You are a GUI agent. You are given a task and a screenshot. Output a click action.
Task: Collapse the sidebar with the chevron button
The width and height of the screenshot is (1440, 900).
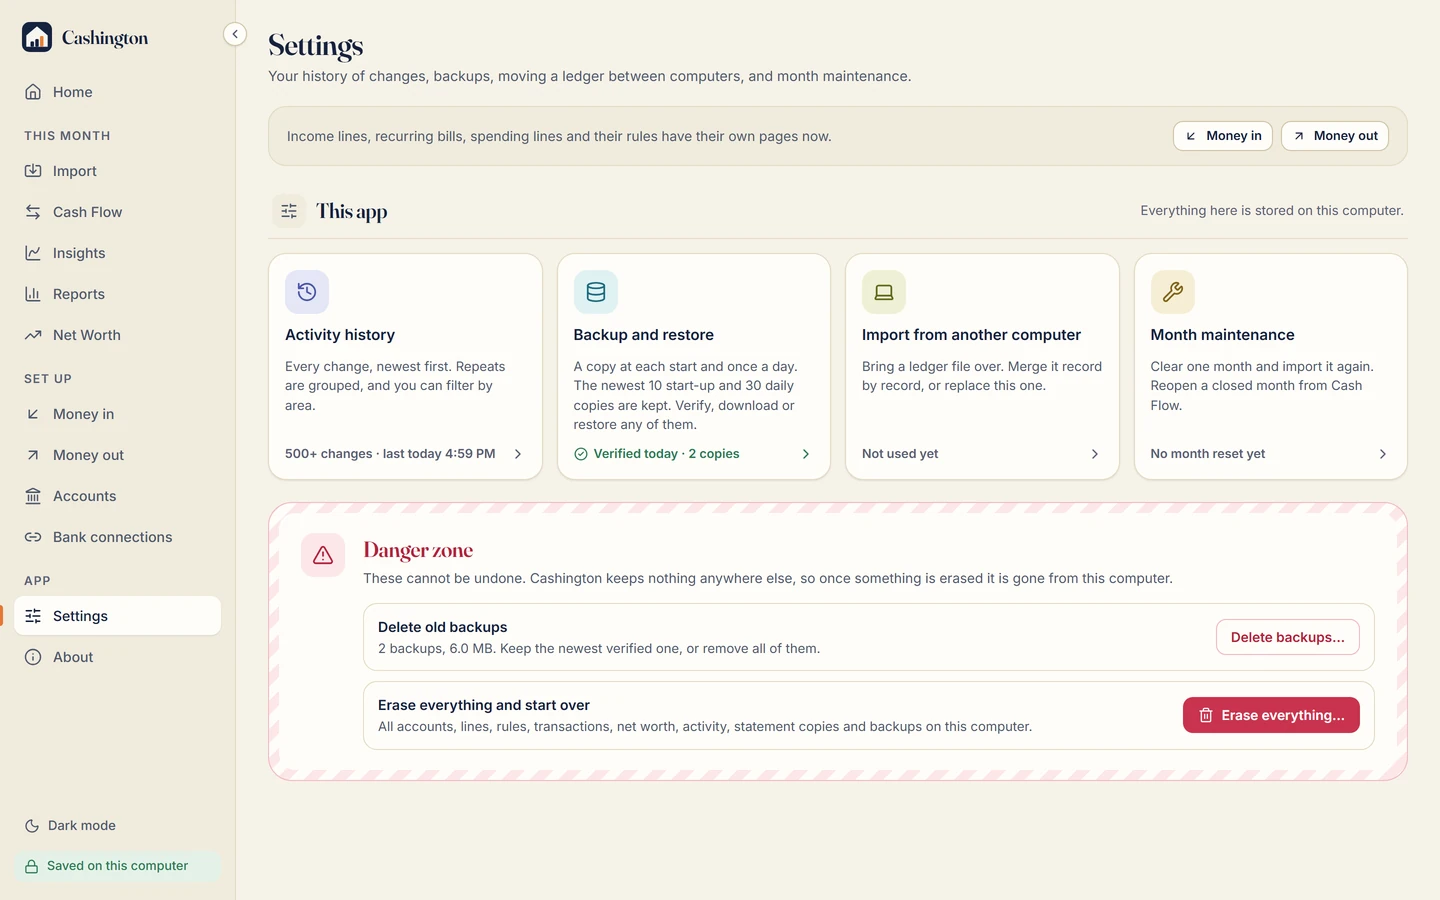pyautogui.click(x=235, y=34)
